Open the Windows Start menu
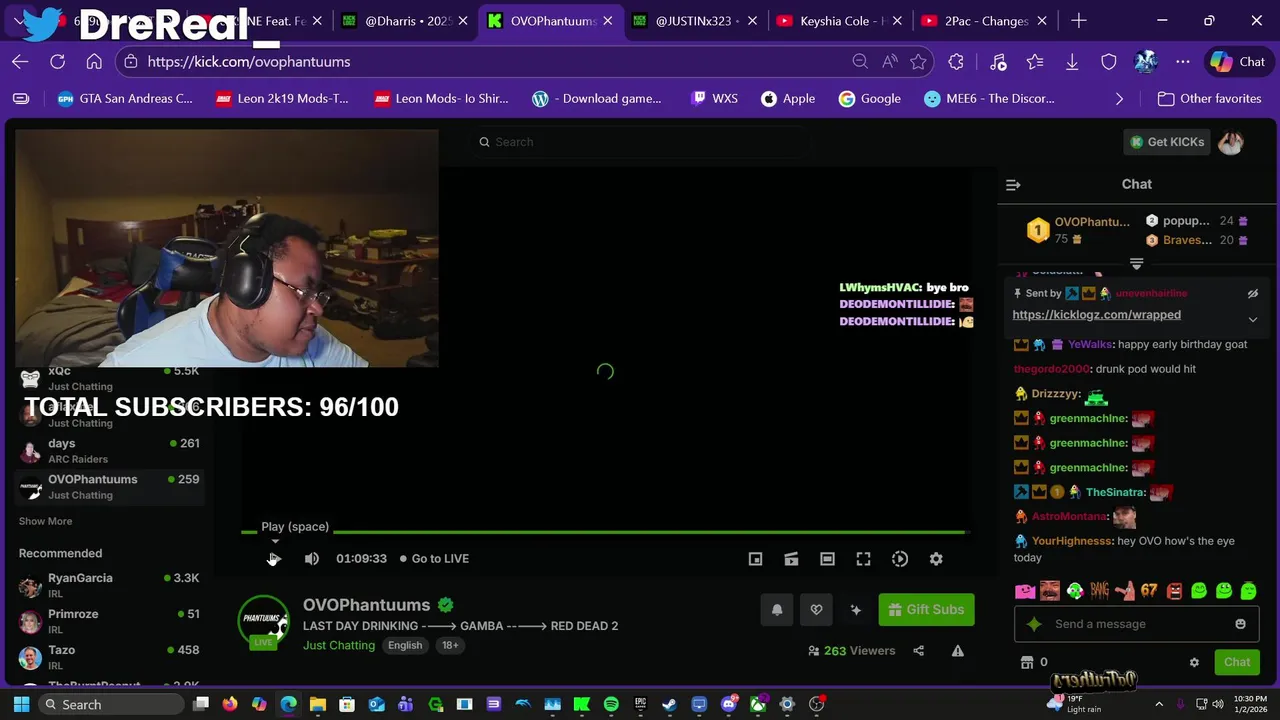The image size is (1280, 720). click(21, 705)
